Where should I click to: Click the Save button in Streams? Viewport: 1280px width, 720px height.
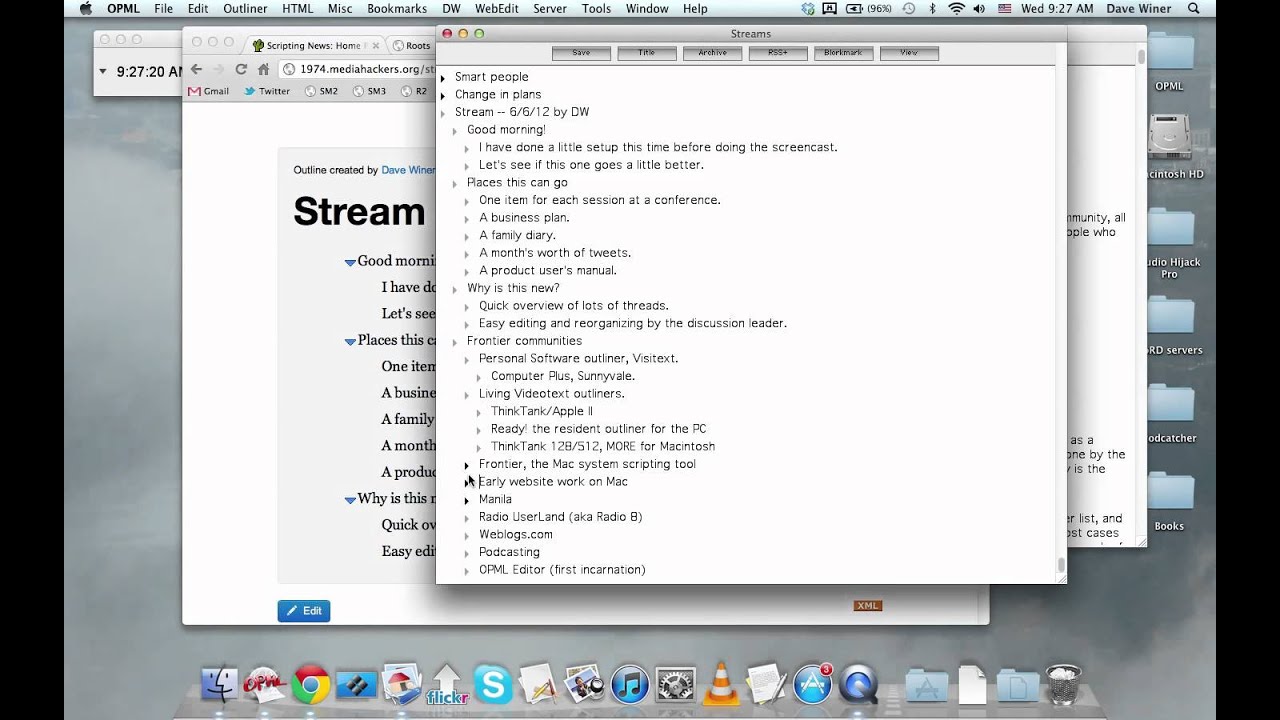tap(581, 53)
